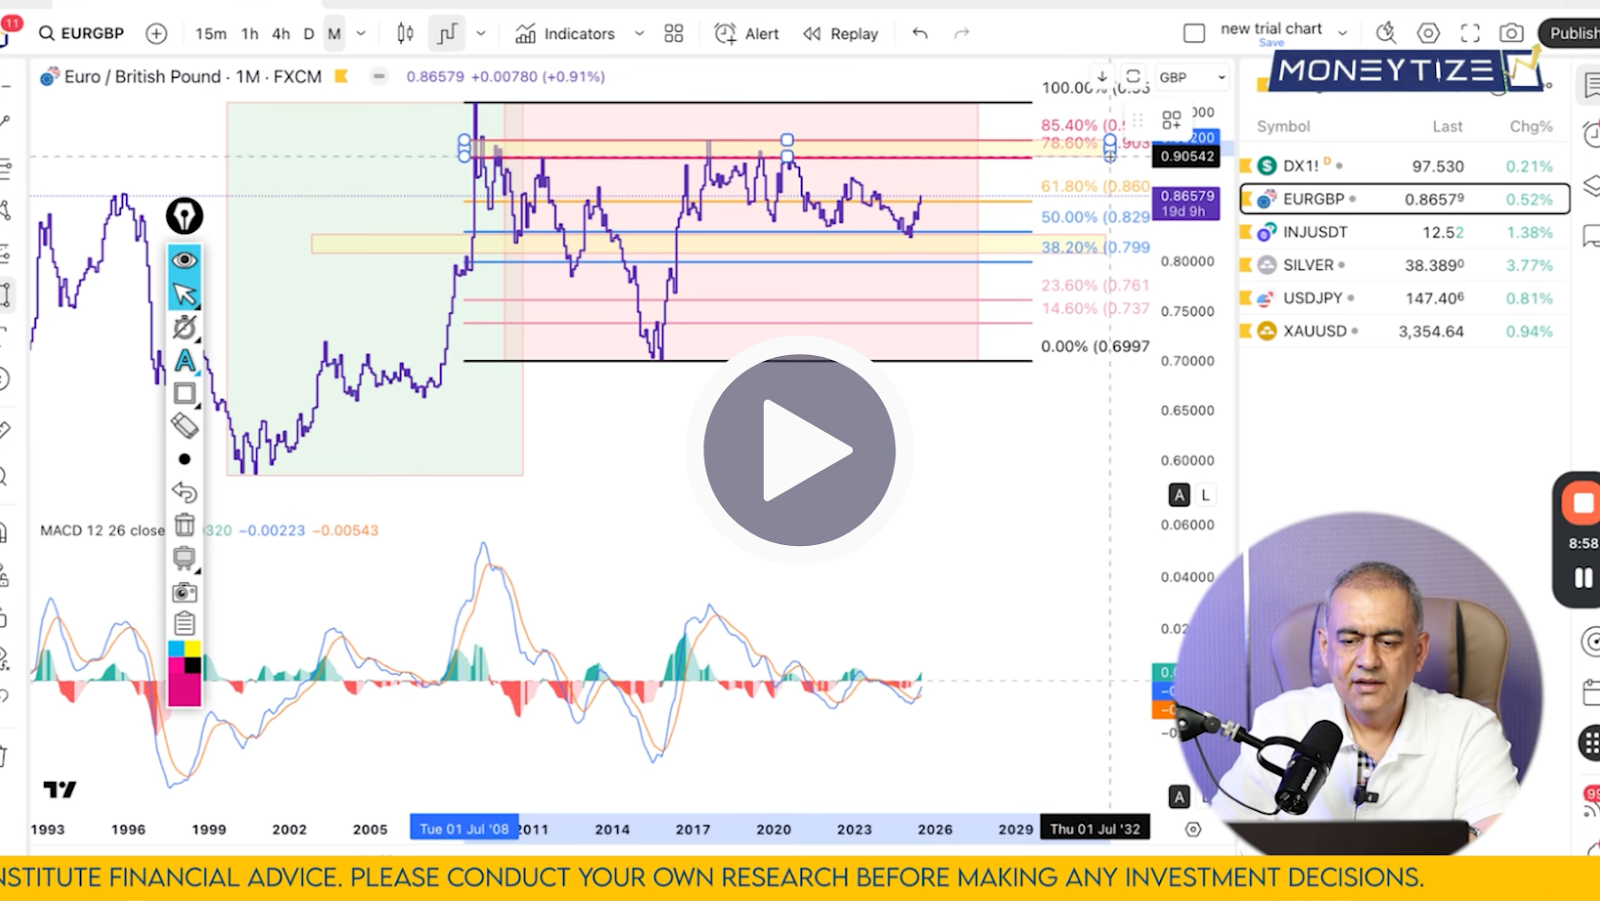Click the Save link under layout name
Image resolution: width=1600 pixels, height=901 pixels.
click(x=1271, y=43)
